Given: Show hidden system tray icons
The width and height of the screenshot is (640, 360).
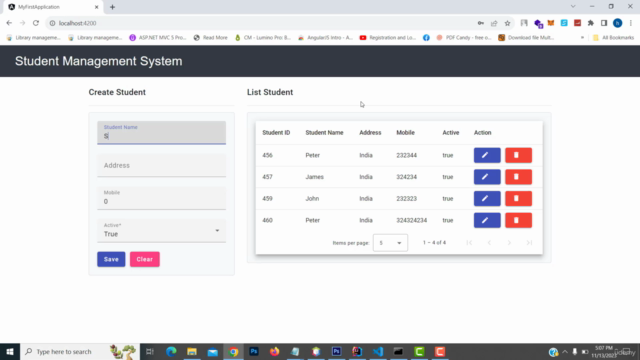Looking at the screenshot, I should point(565,351).
